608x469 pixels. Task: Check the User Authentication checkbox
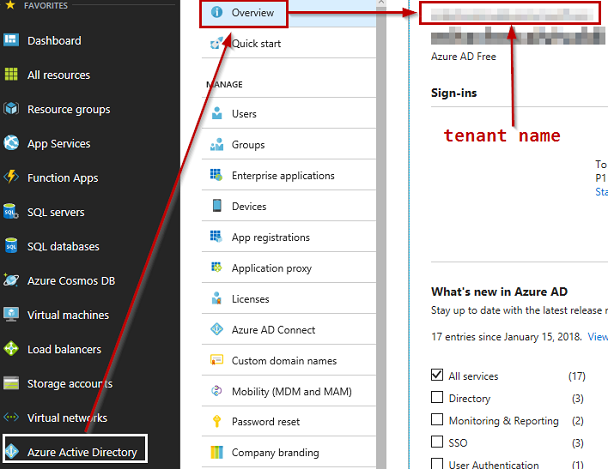[x=437, y=464]
